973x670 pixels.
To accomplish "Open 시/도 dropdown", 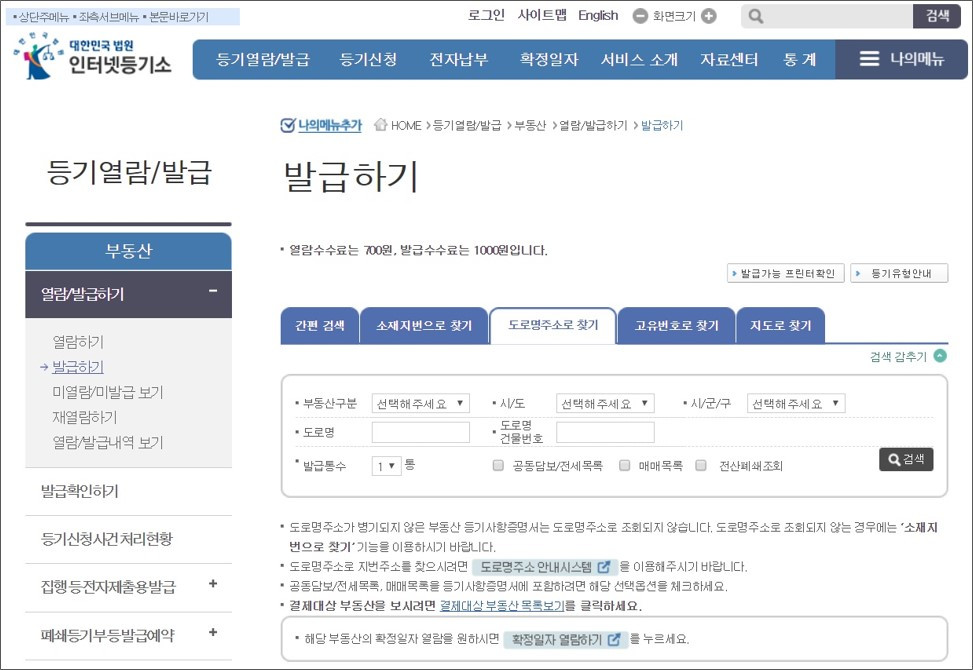I will pyautogui.click(x=605, y=403).
